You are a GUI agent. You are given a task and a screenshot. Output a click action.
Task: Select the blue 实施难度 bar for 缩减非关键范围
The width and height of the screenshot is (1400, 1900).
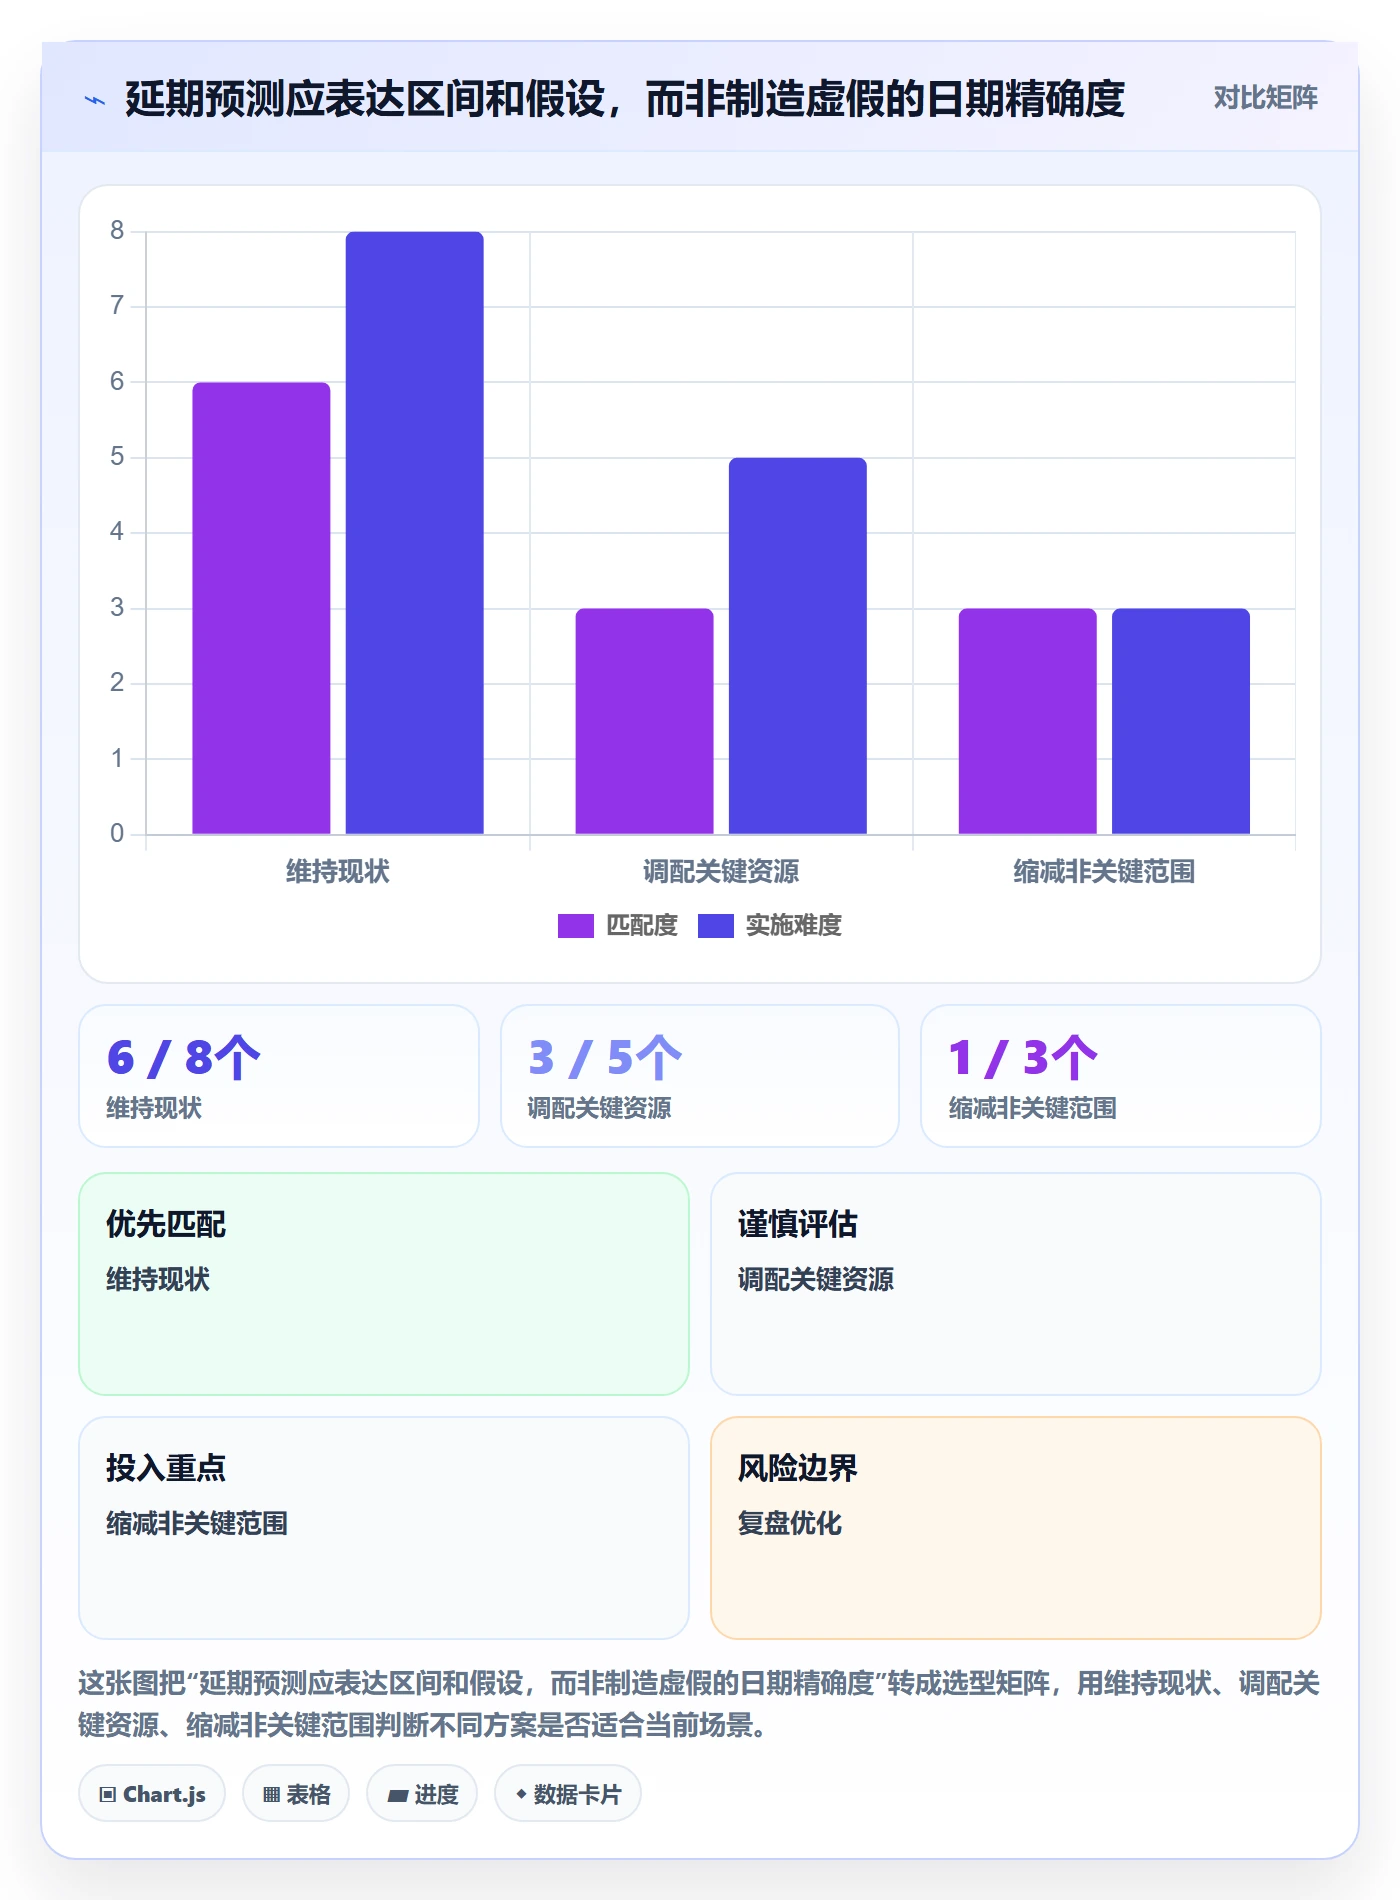coord(1180,721)
